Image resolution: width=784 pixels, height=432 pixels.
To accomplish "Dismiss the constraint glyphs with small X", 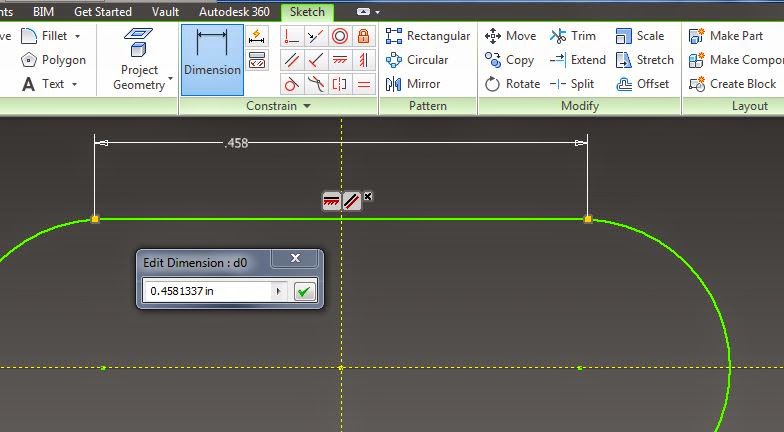I will click(368, 196).
